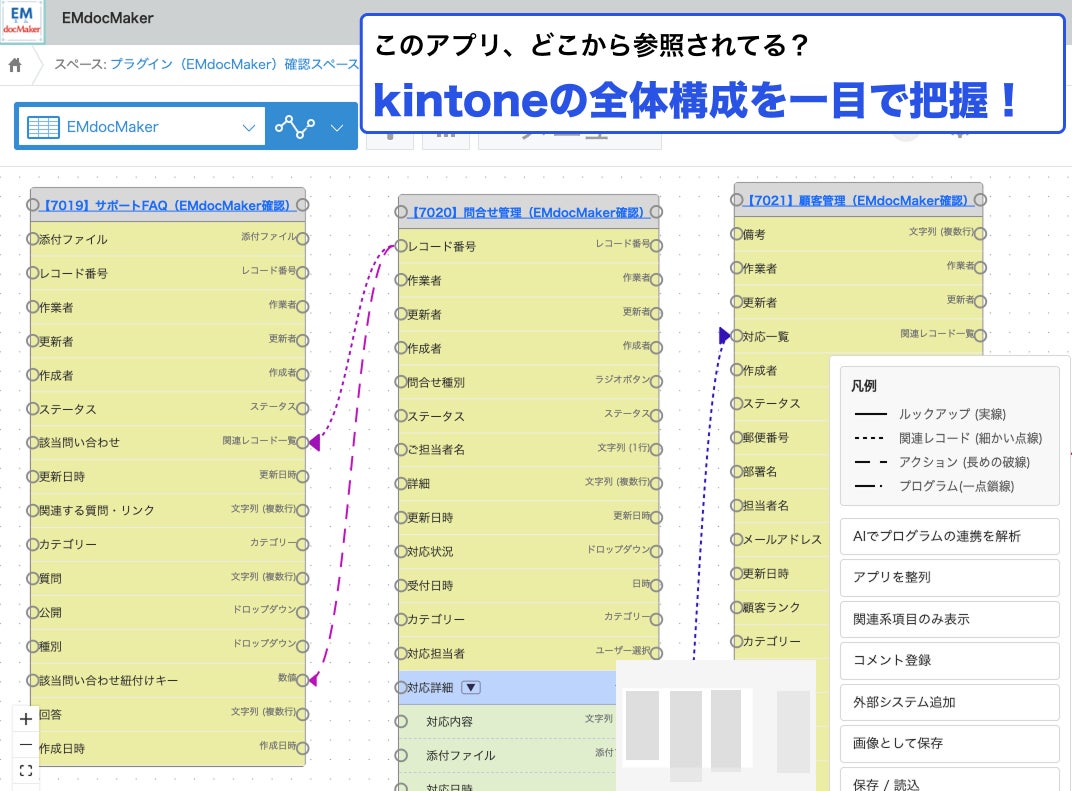Viewport: 1072px width, 791px height.
Task: Click left port circle of レコード番号 in 7020
Action: pyautogui.click(x=402, y=246)
